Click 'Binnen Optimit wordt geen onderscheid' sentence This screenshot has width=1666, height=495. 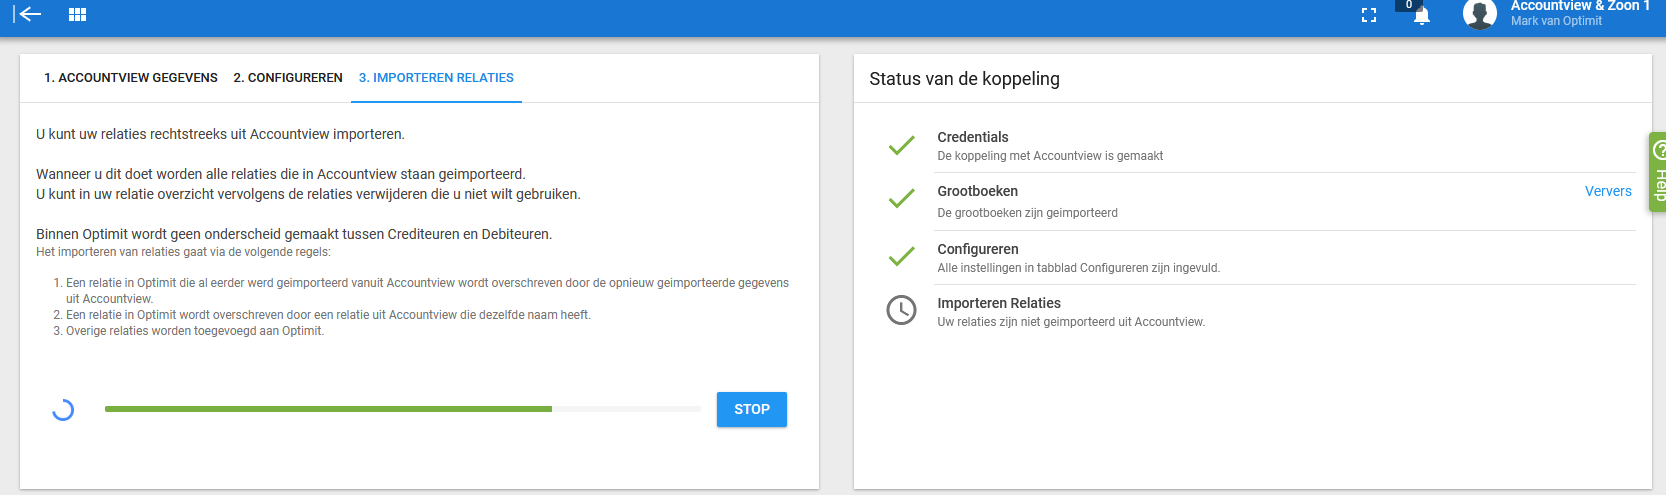294,234
